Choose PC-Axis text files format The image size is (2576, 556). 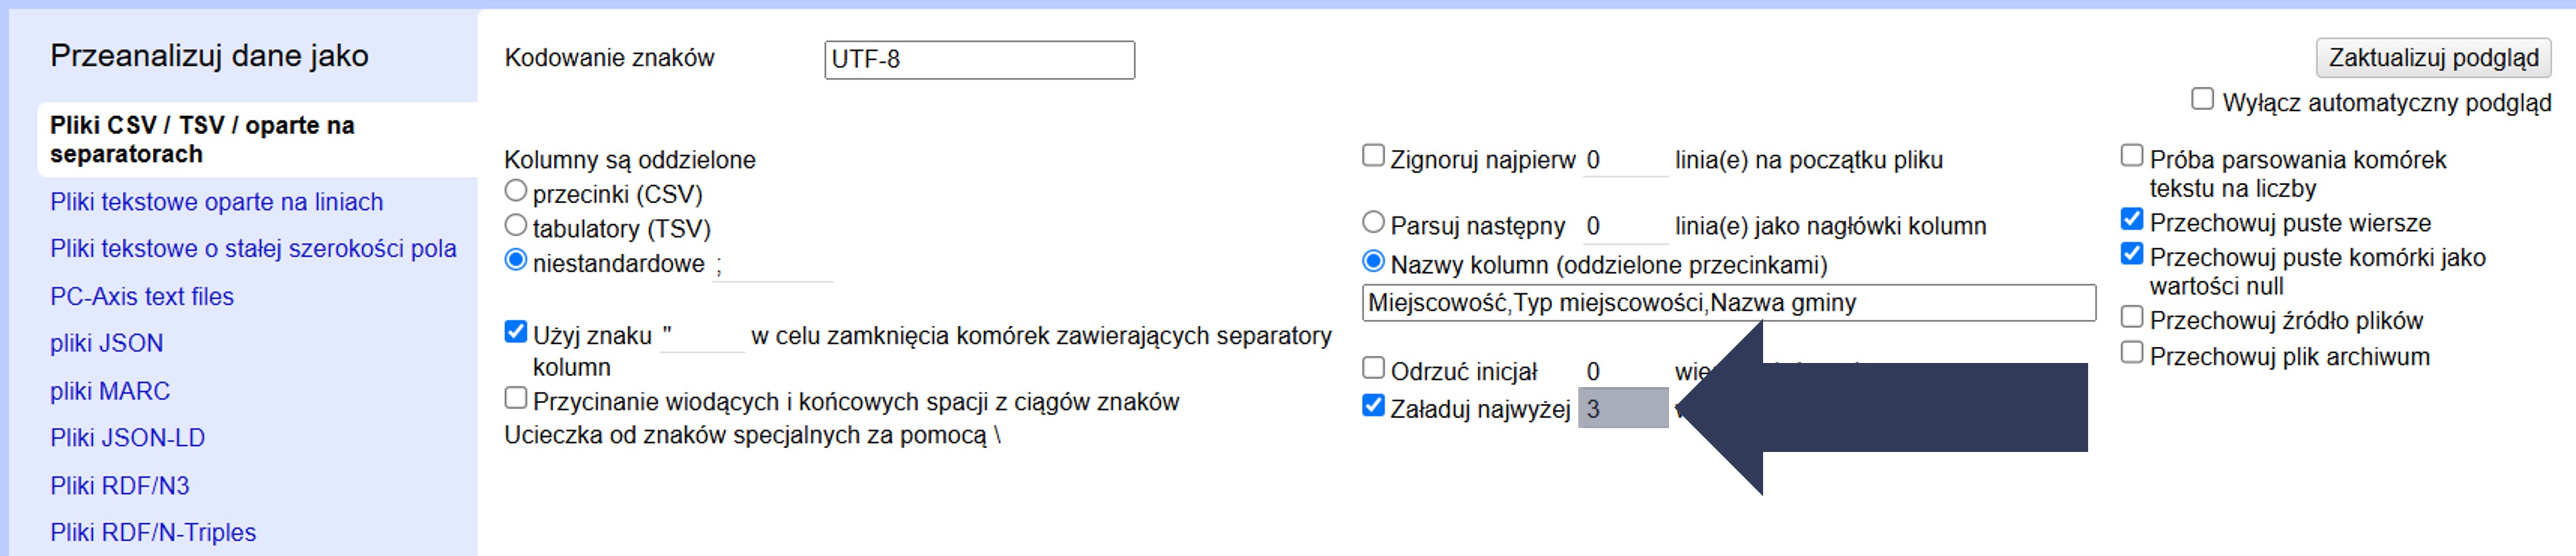141,297
